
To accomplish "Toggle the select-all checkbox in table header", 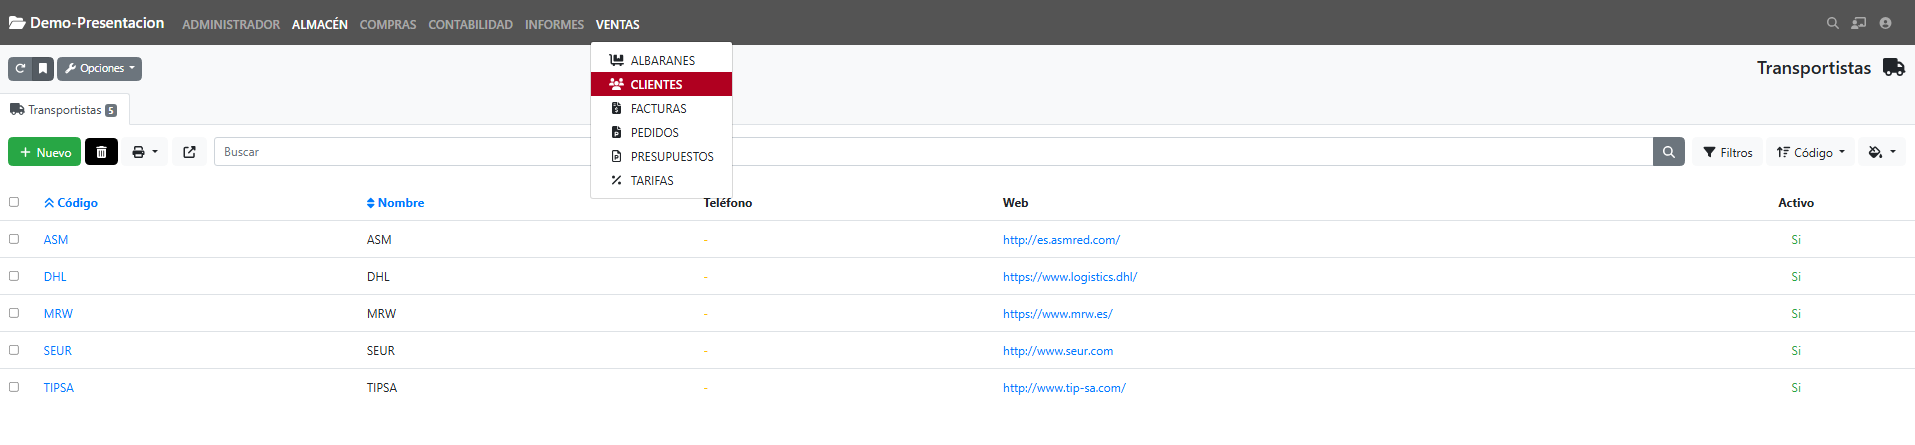I will tap(14, 202).
